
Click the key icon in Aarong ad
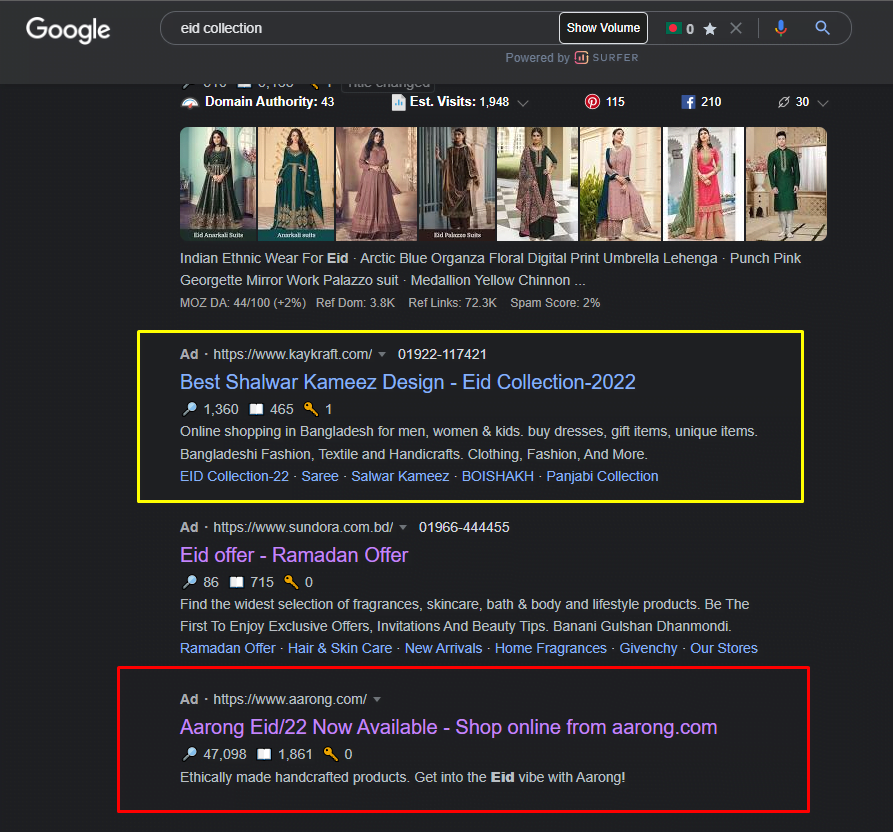tap(331, 754)
